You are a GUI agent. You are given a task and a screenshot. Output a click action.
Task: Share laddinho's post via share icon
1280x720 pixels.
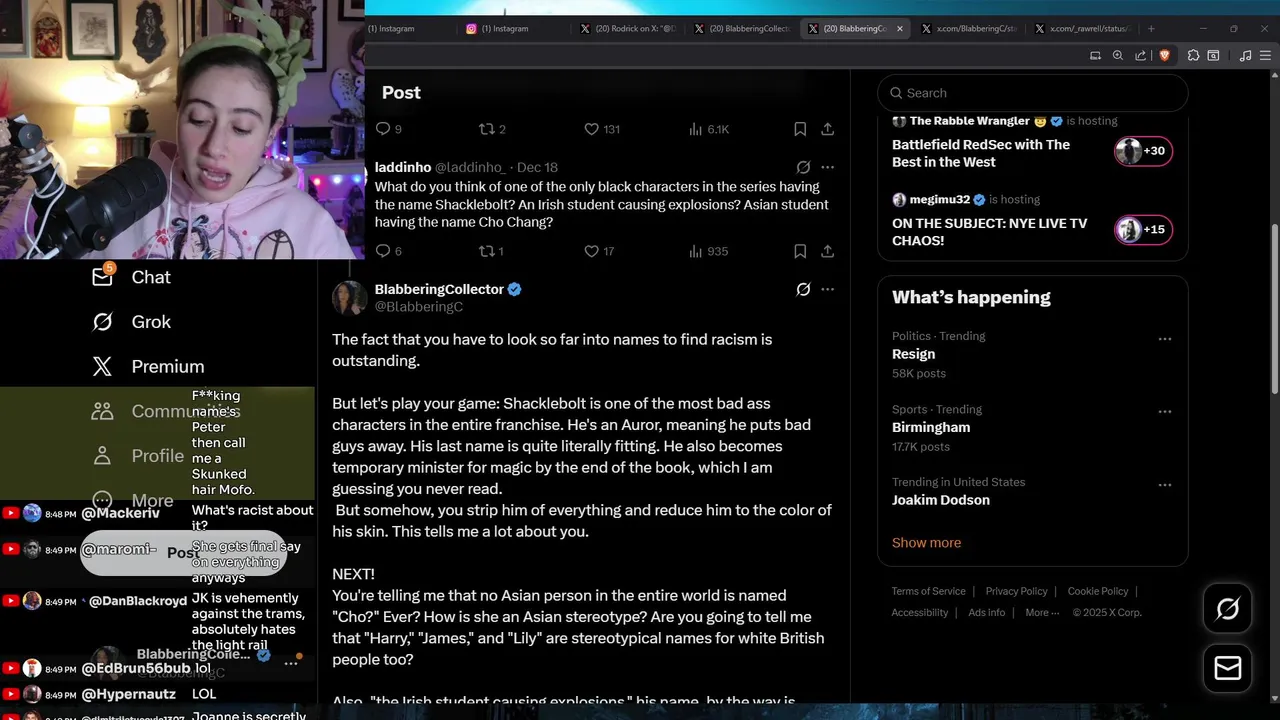[828, 251]
